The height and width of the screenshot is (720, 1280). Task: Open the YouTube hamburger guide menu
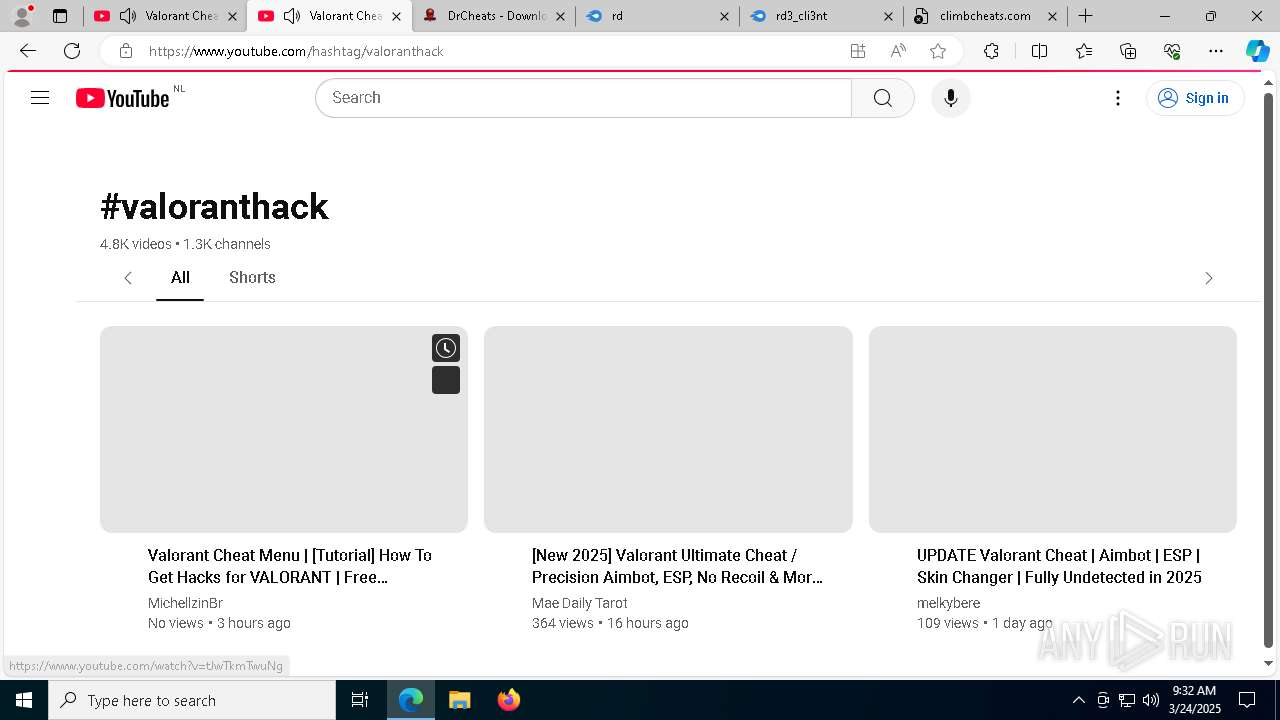pos(40,98)
